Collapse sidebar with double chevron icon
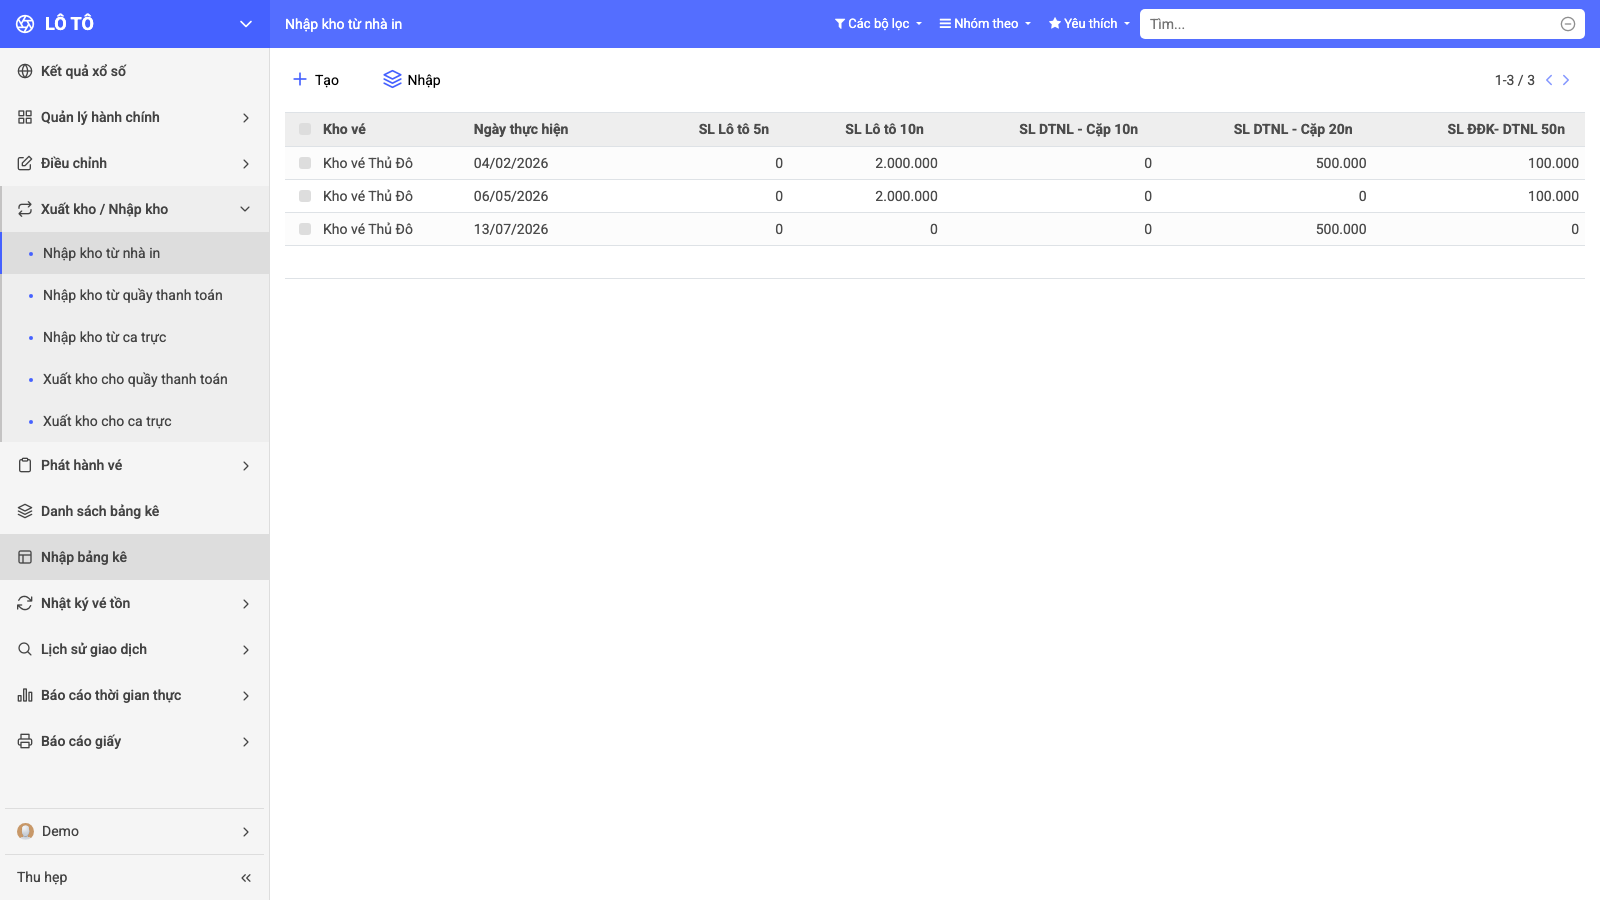 point(246,878)
